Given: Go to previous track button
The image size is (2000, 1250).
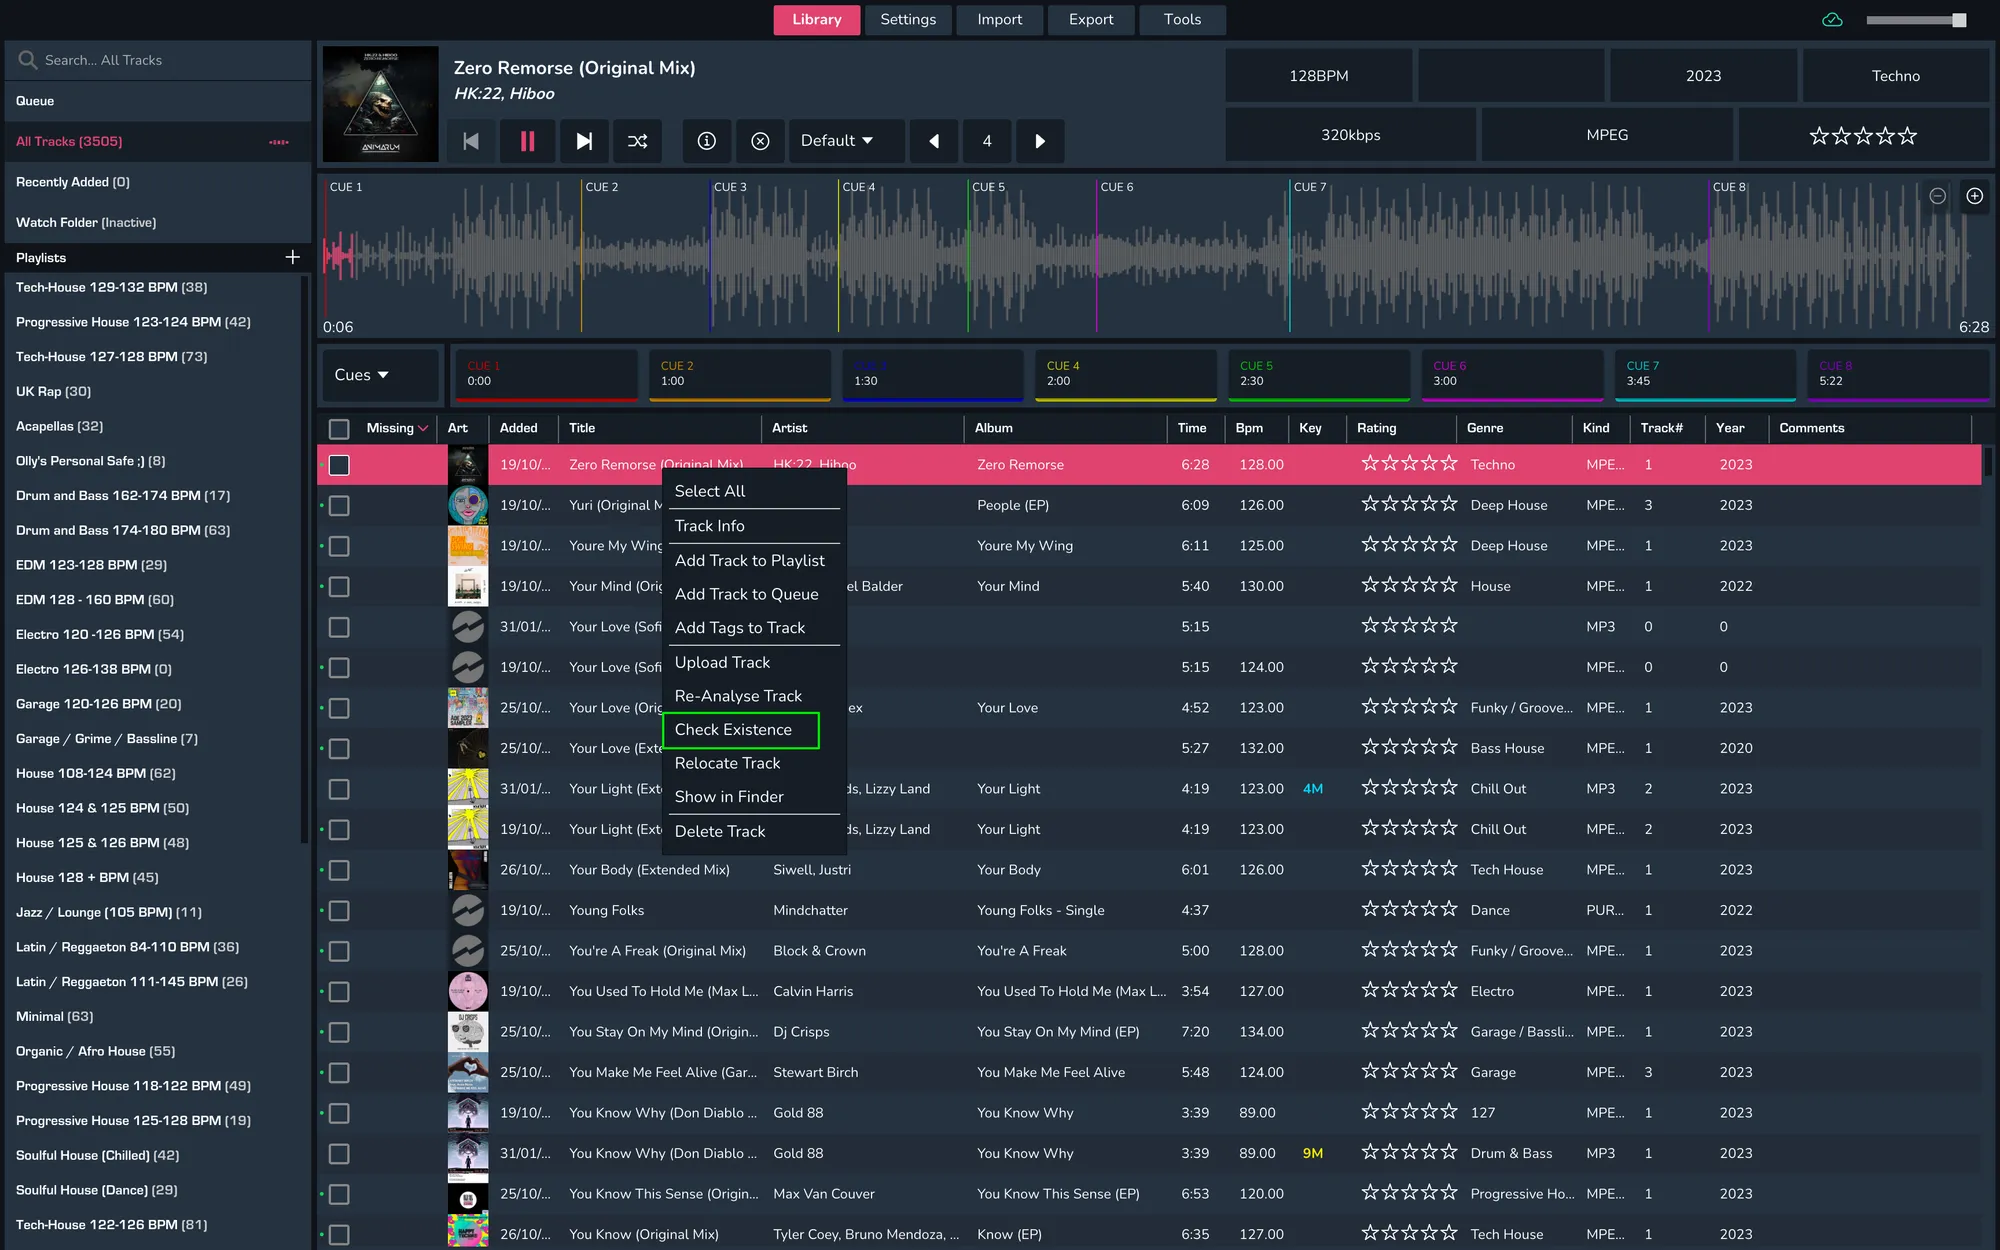Looking at the screenshot, I should point(470,141).
